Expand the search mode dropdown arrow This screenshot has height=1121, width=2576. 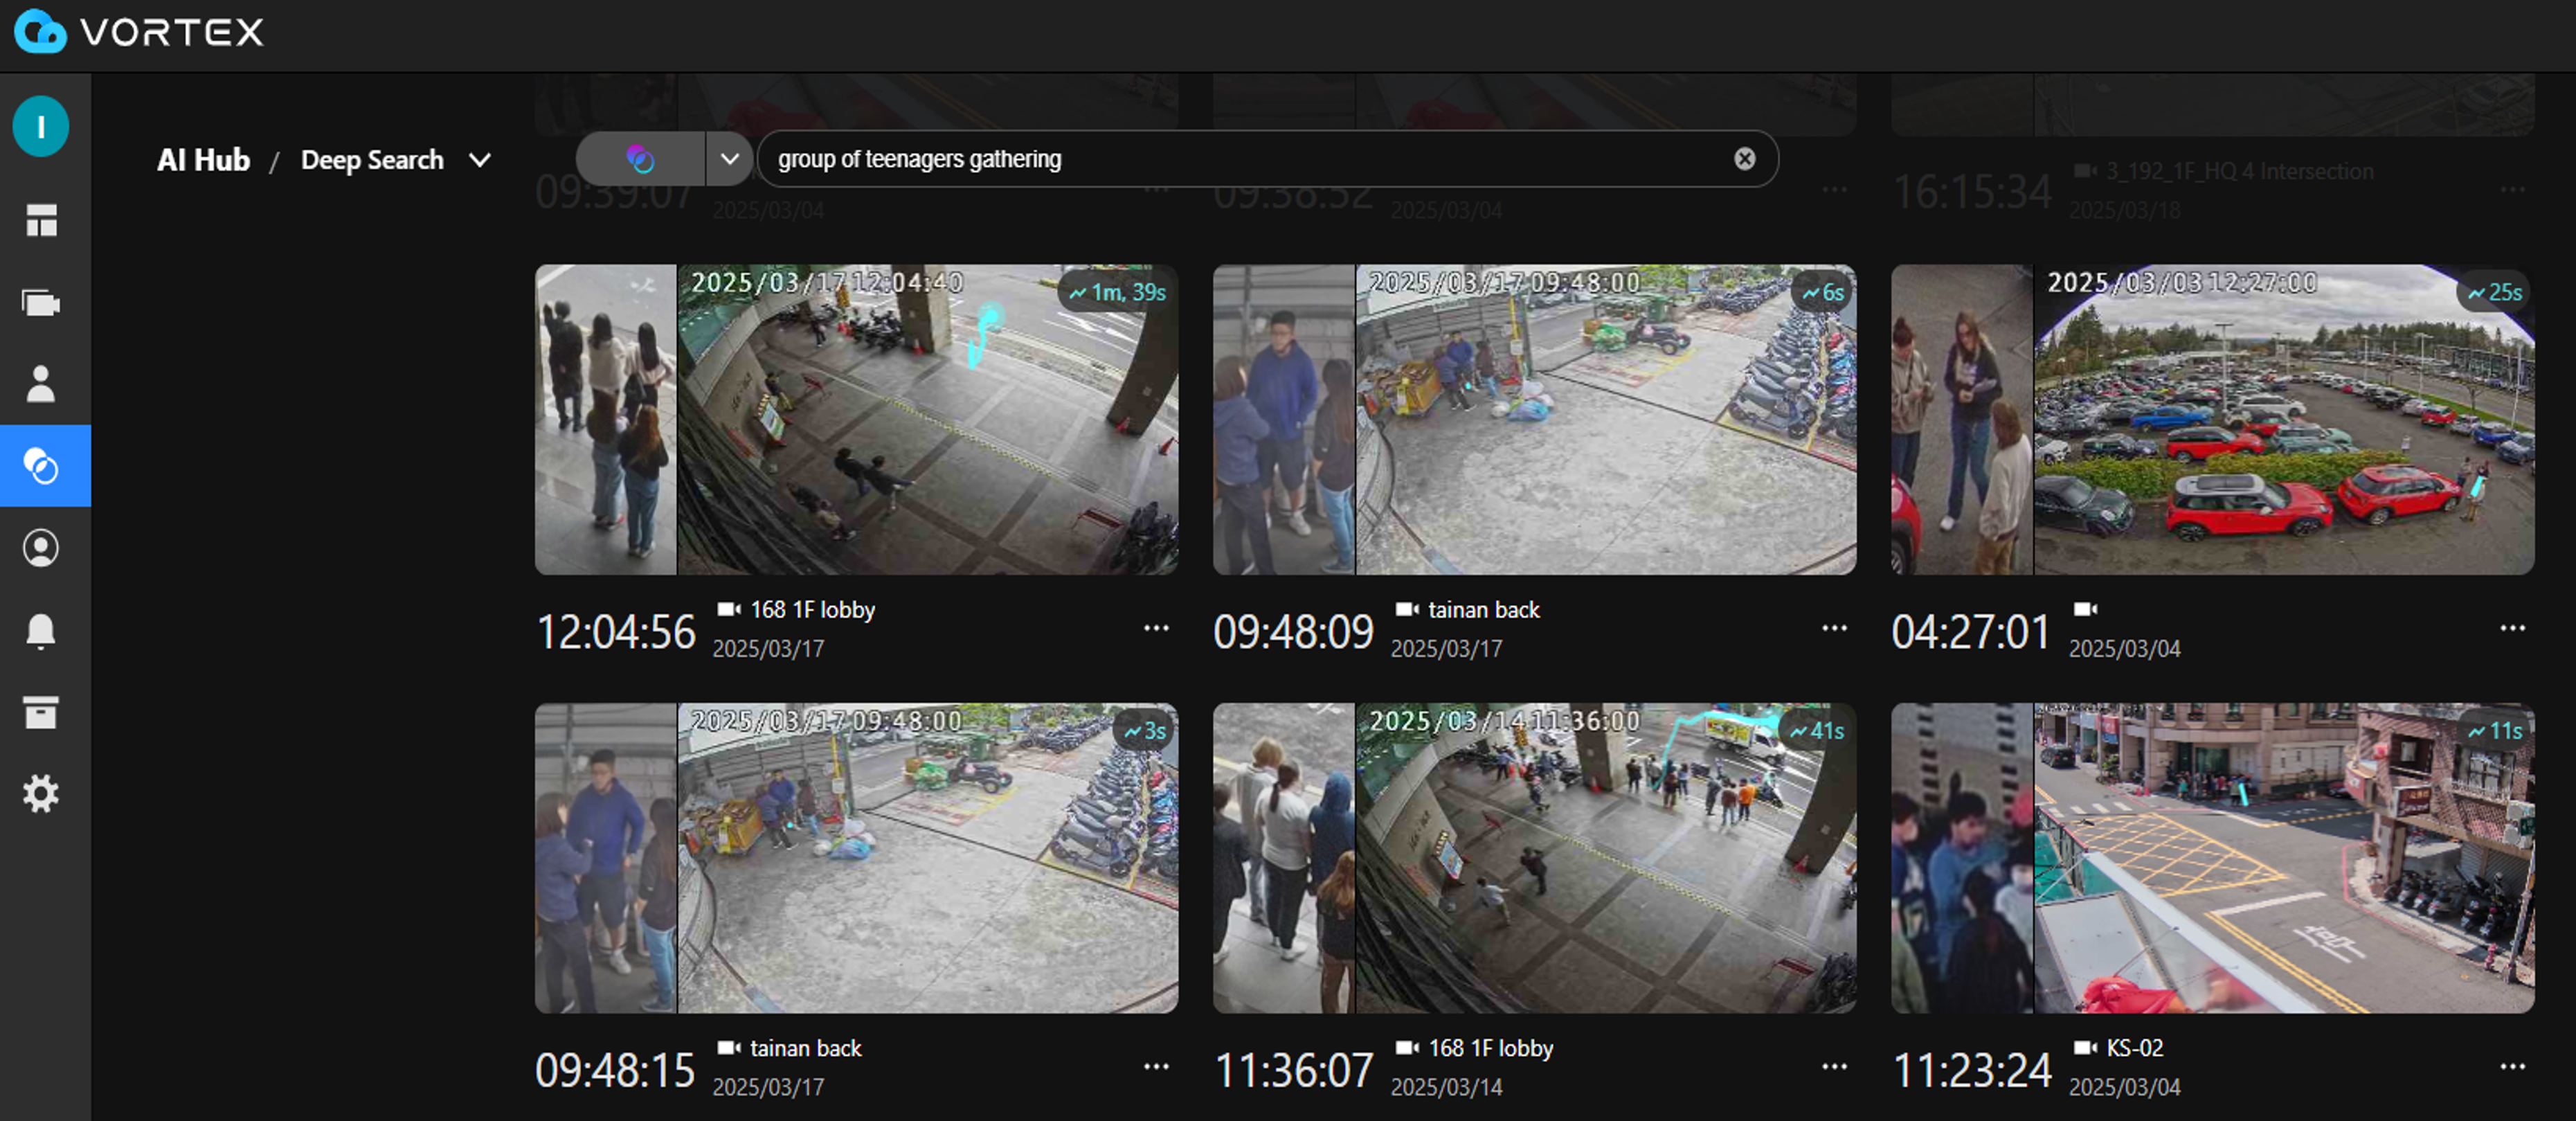(x=730, y=159)
